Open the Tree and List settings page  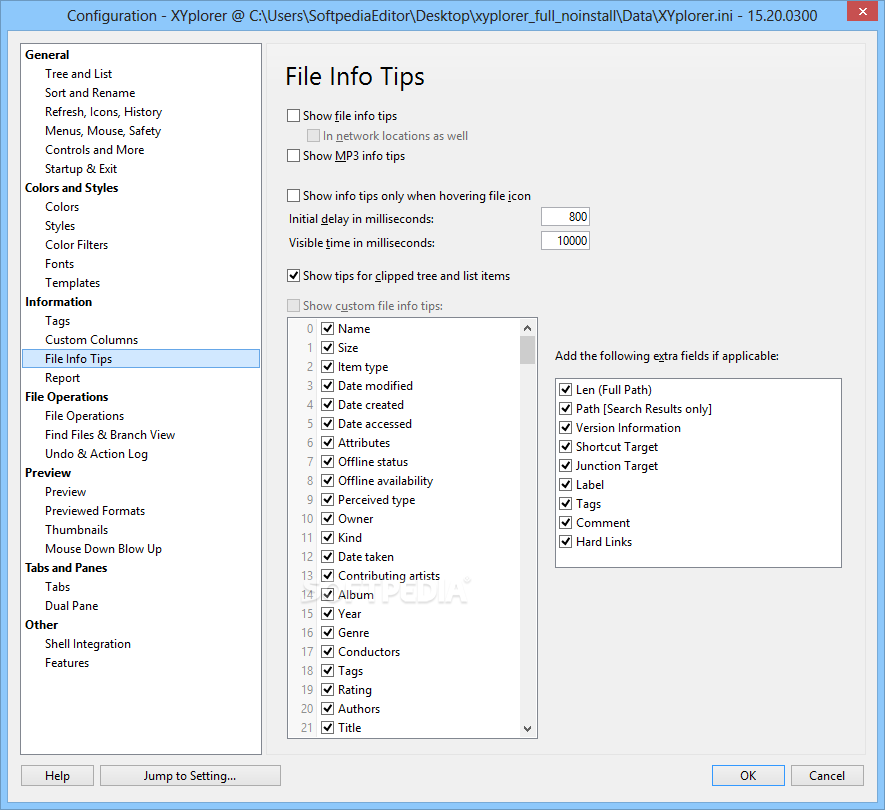pos(78,74)
